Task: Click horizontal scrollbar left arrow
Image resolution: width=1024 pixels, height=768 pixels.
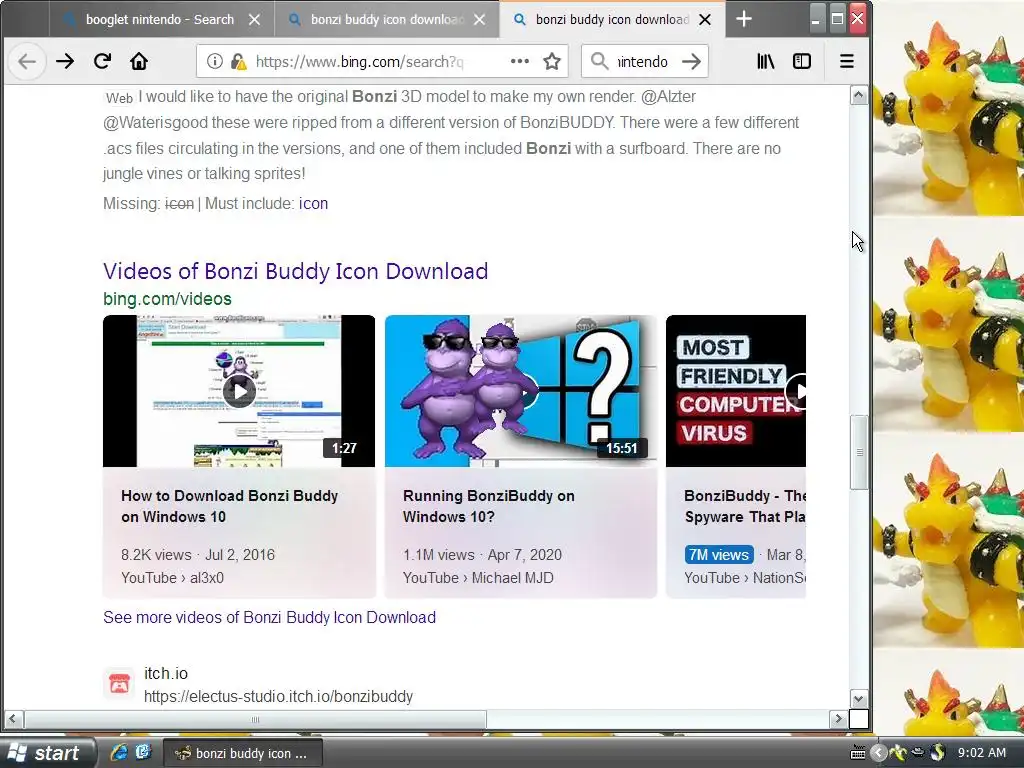Action: point(13,719)
